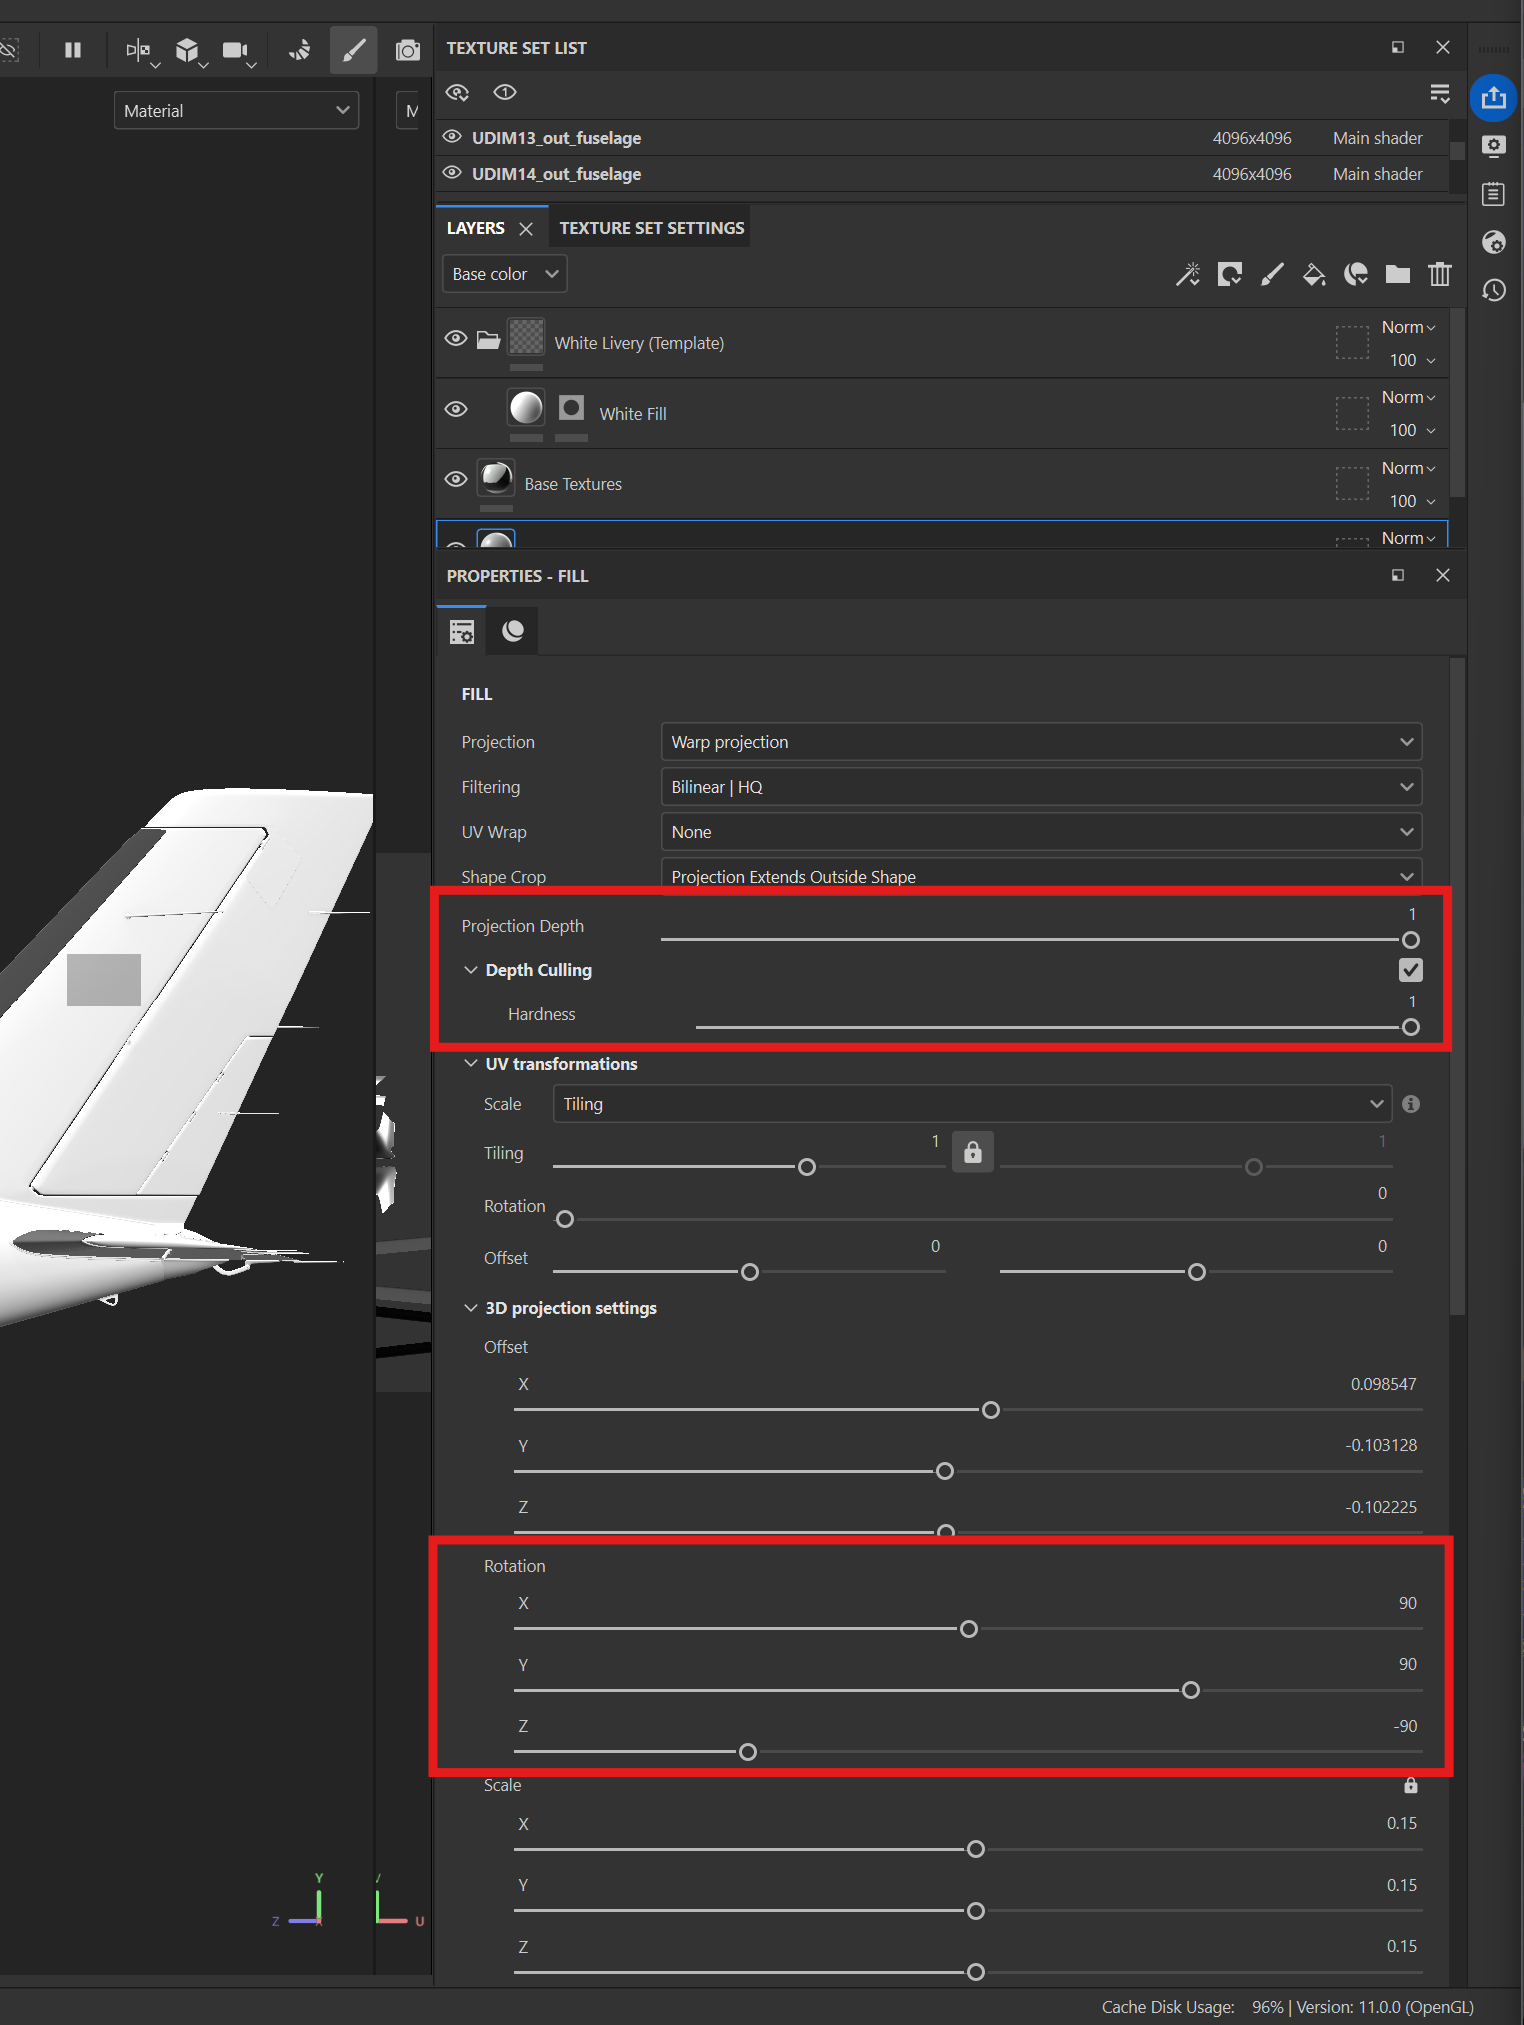This screenshot has width=1524, height=2025.
Task: Click the Projection Depth slider handle
Action: [x=1410, y=940]
